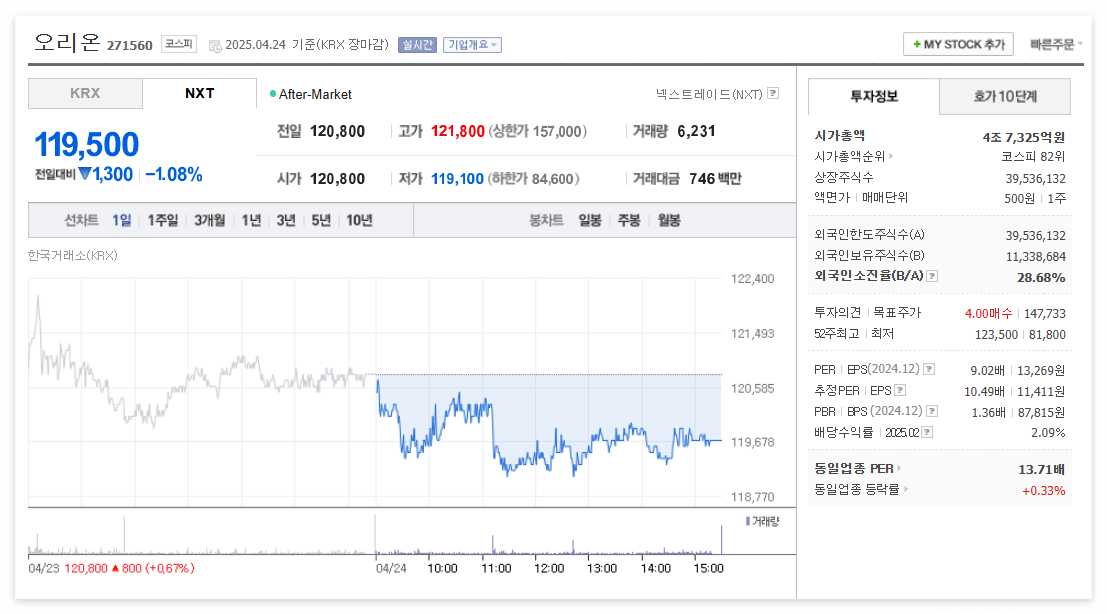Select the 주봉 candlestick tab
The width and height of the screenshot is (1107, 614).
[x=628, y=219]
